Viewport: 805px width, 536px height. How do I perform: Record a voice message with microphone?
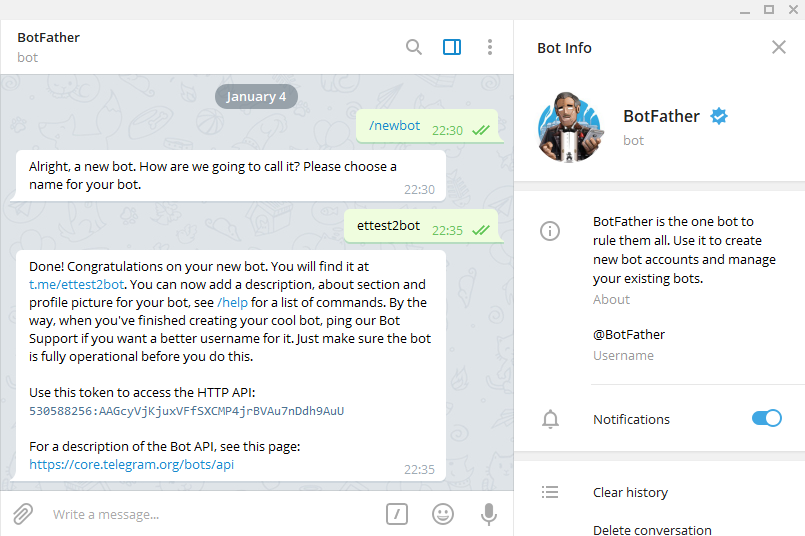coord(489,514)
